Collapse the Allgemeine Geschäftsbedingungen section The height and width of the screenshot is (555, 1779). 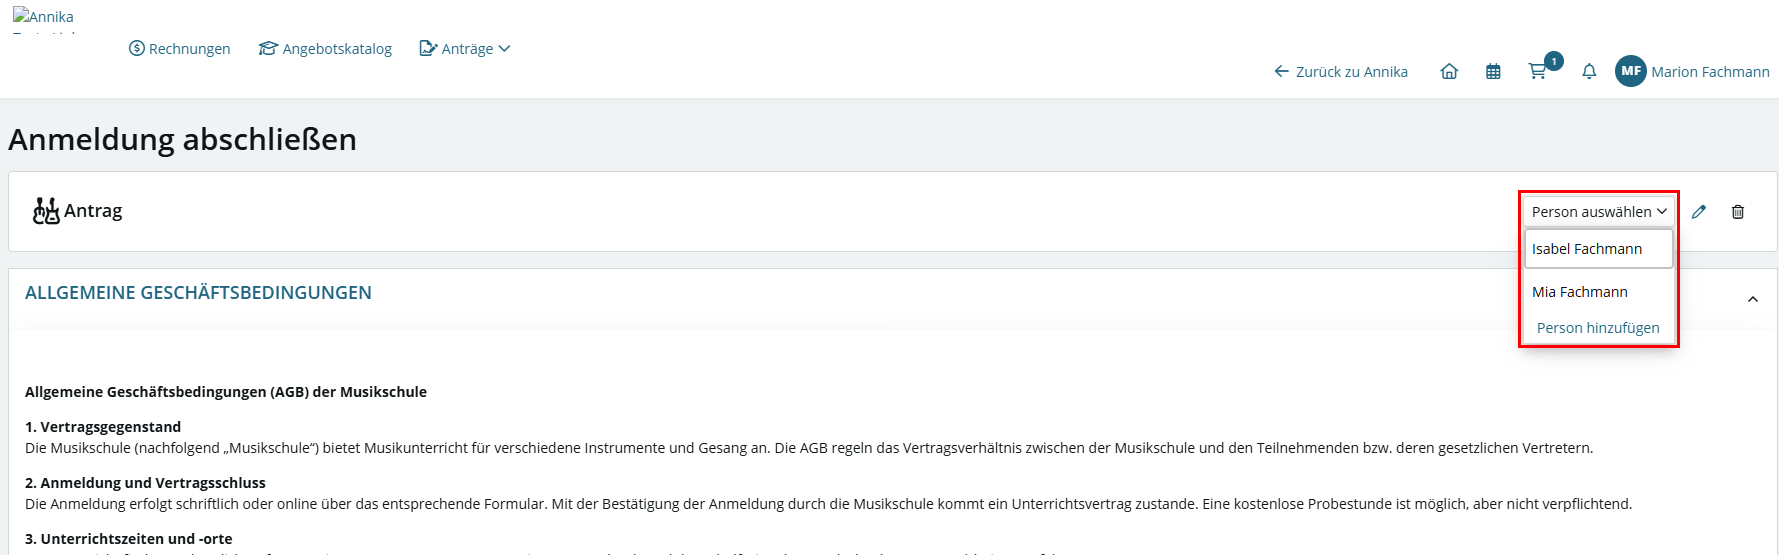[1753, 299]
